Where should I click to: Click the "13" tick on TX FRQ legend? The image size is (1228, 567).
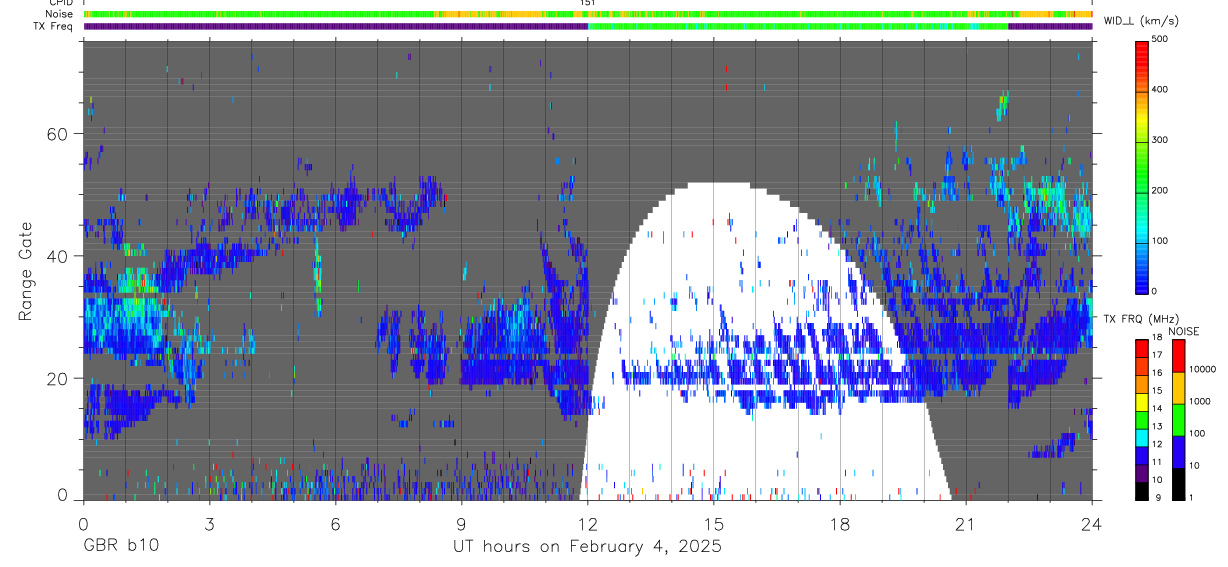tap(1157, 427)
